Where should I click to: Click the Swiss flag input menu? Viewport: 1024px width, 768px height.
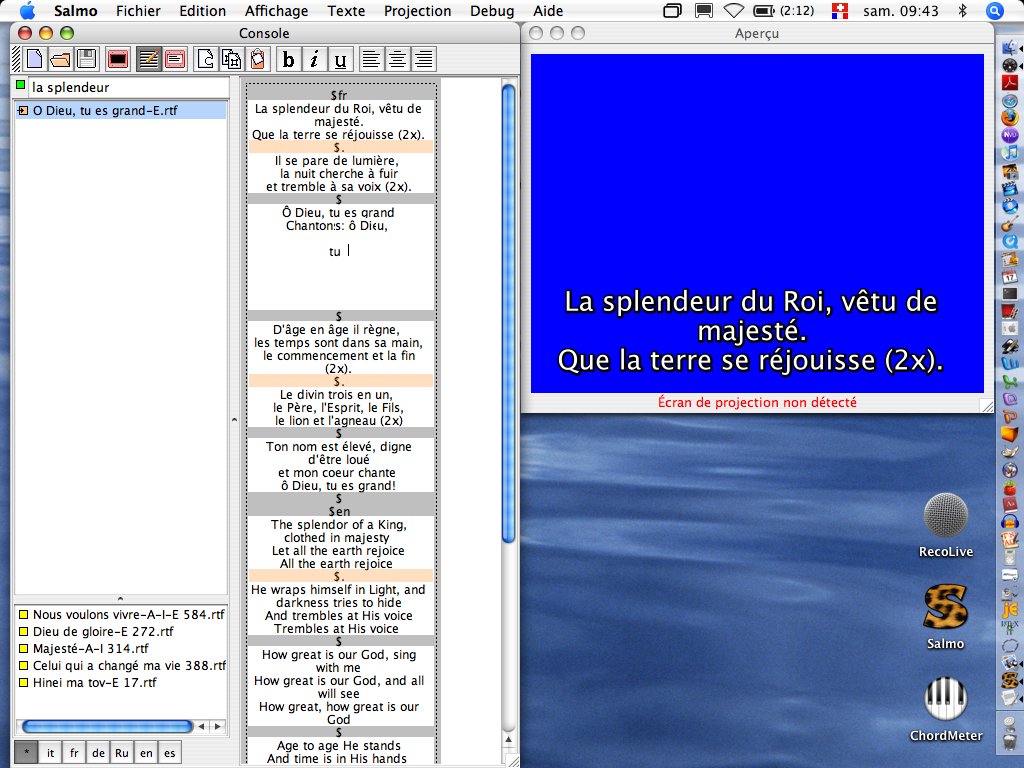(x=840, y=11)
